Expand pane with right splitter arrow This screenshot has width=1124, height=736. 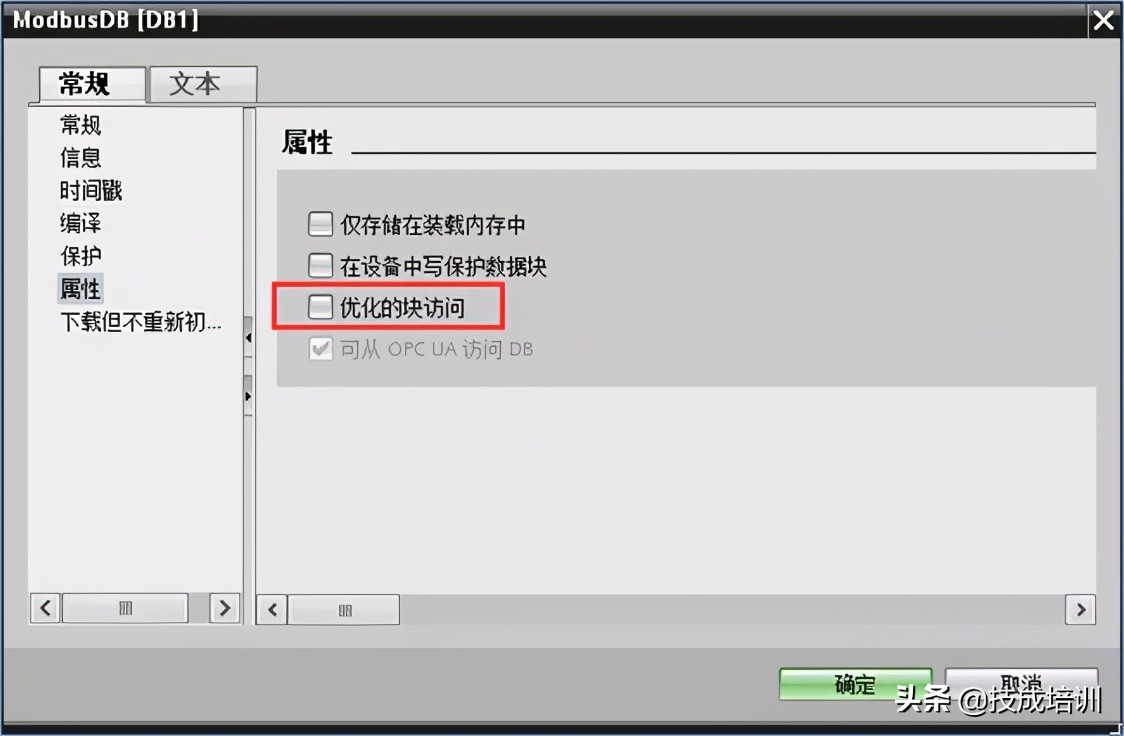click(x=248, y=396)
